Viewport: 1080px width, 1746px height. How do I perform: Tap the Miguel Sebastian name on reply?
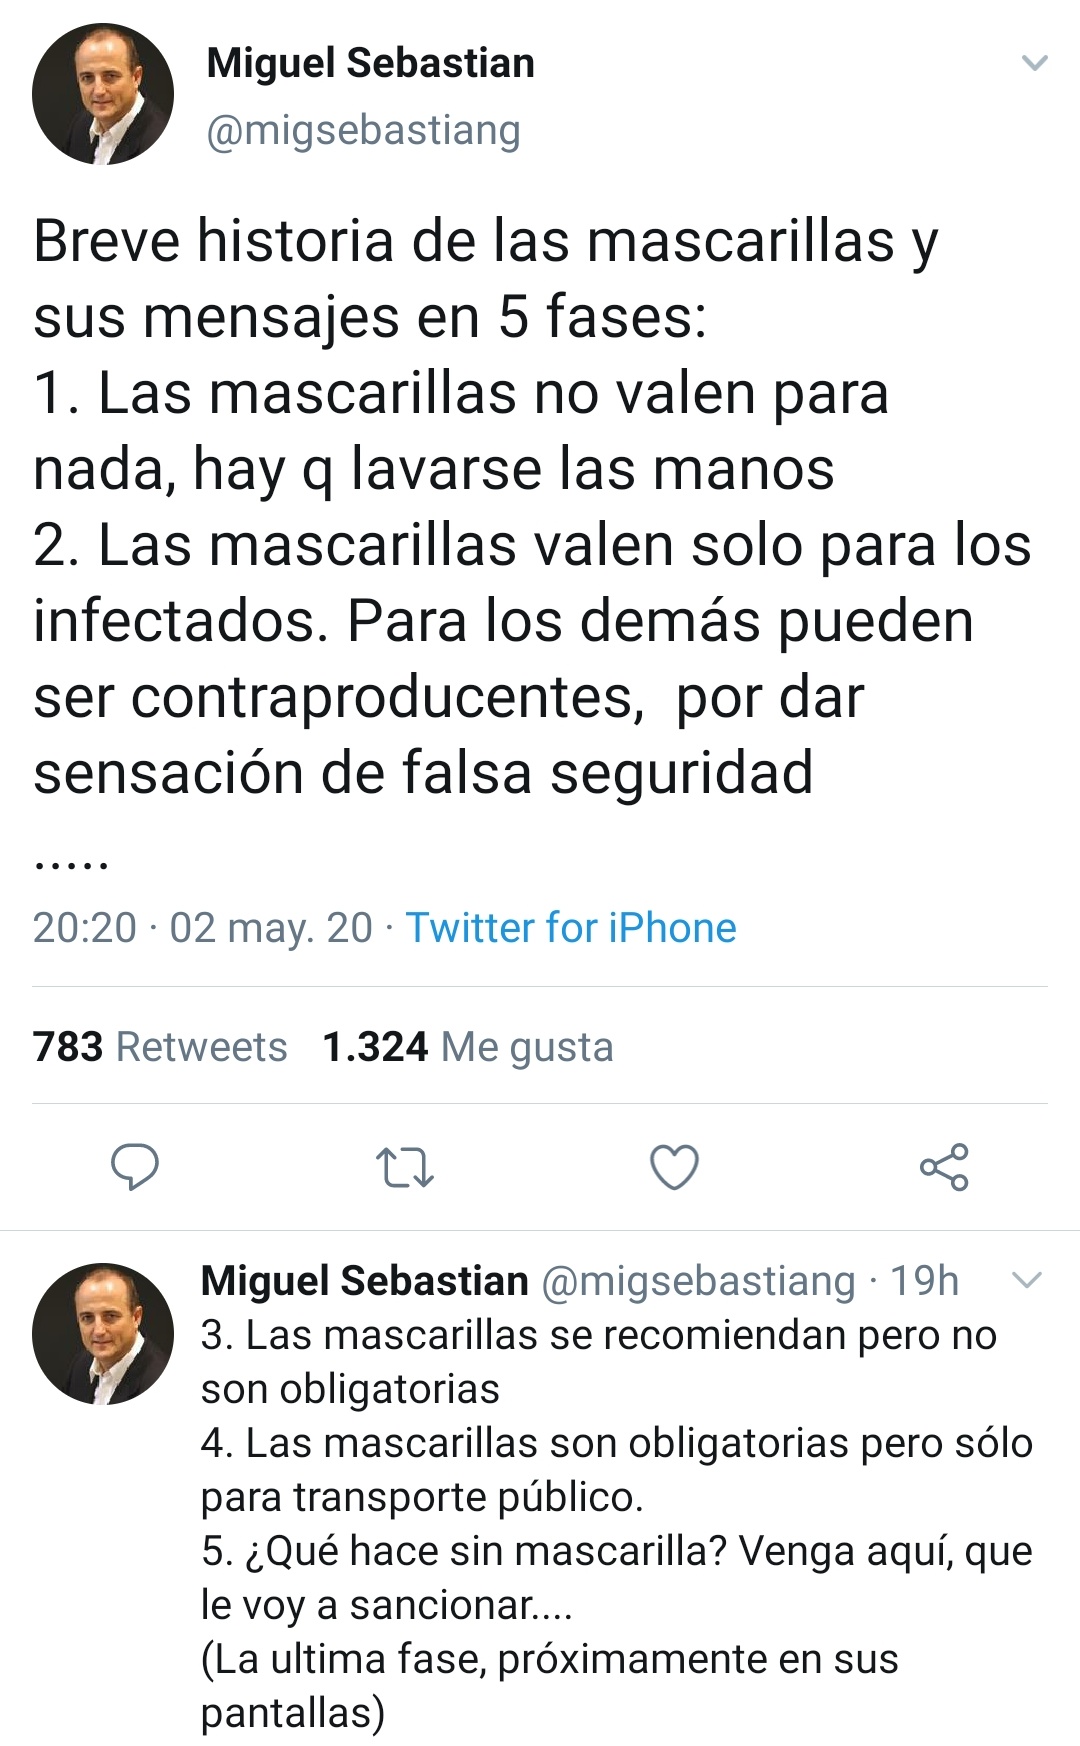tap(364, 1280)
